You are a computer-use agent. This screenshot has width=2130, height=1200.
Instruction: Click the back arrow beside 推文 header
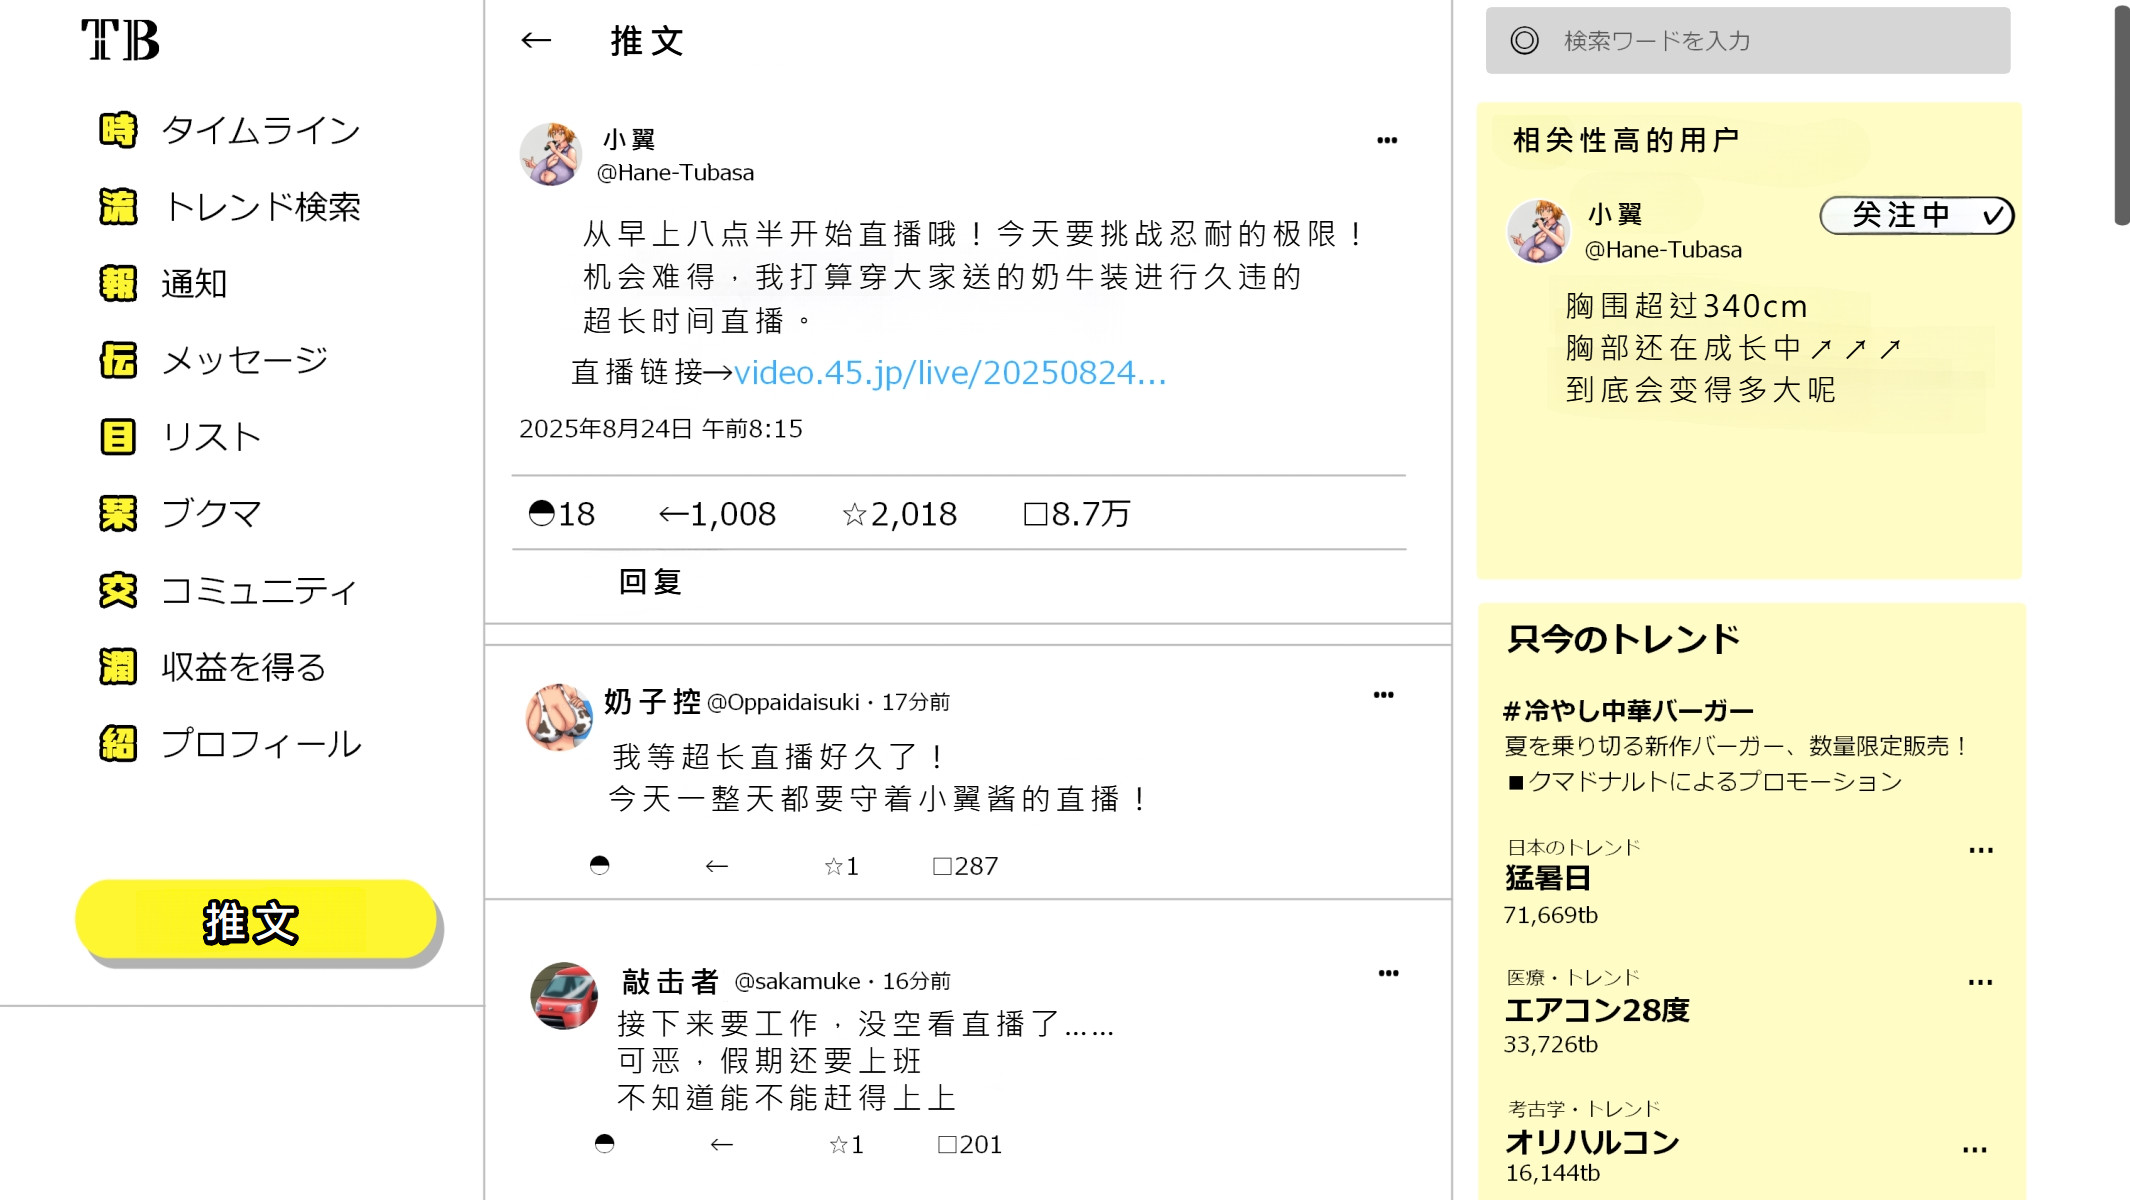point(536,41)
